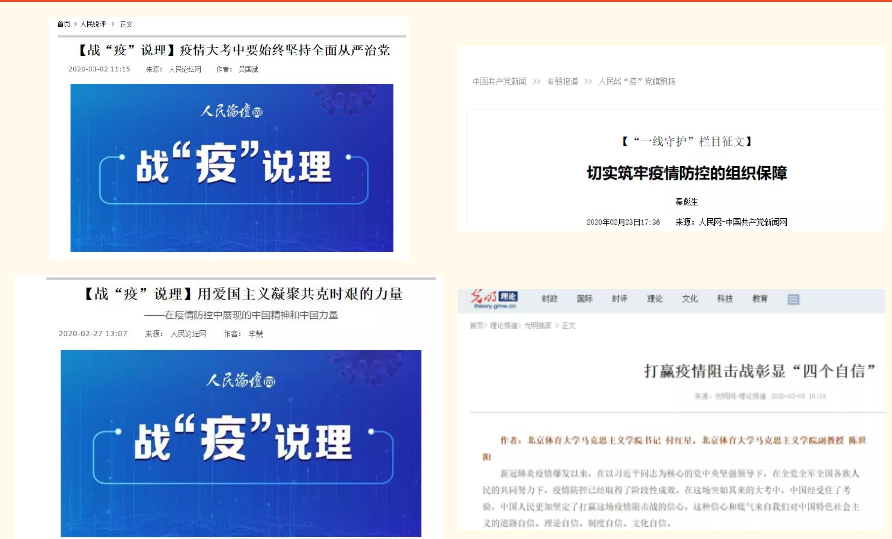892x539 pixels.
Task: Go to the 理论 navigation item
Action: tap(654, 299)
